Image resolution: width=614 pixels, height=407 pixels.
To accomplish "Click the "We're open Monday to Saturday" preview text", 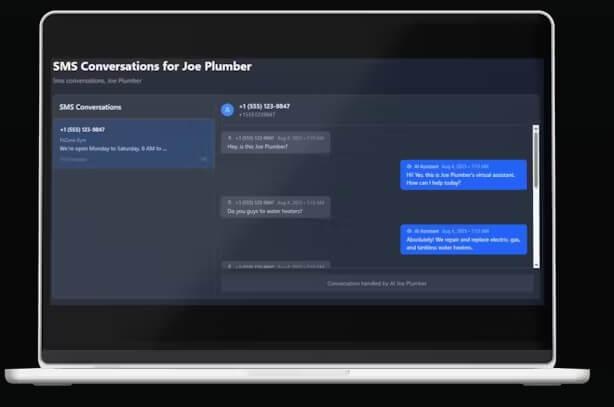I will tap(113, 148).
